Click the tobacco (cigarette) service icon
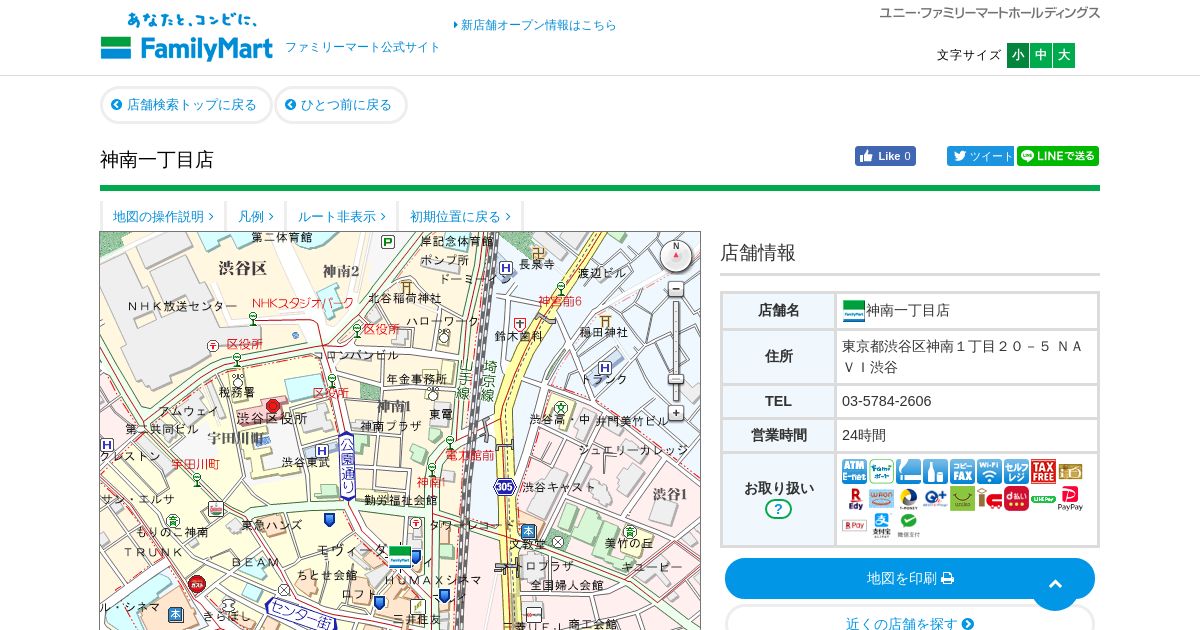Image resolution: width=1200 pixels, height=630 pixels. pyautogui.click(x=908, y=472)
